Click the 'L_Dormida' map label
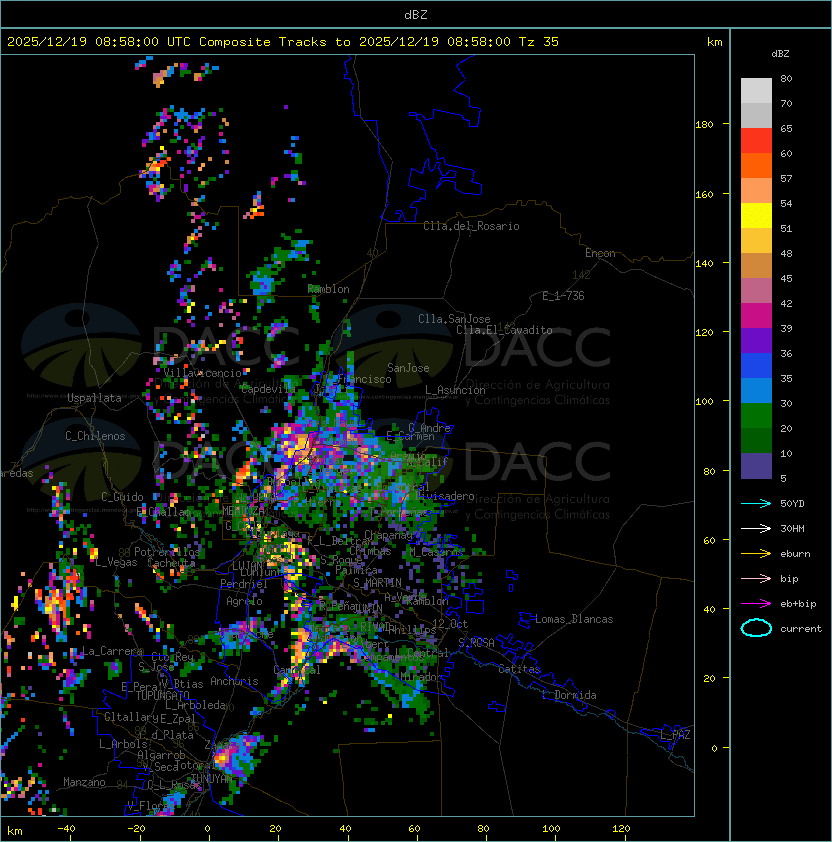This screenshot has width=832, height=842. click(569, 695)
